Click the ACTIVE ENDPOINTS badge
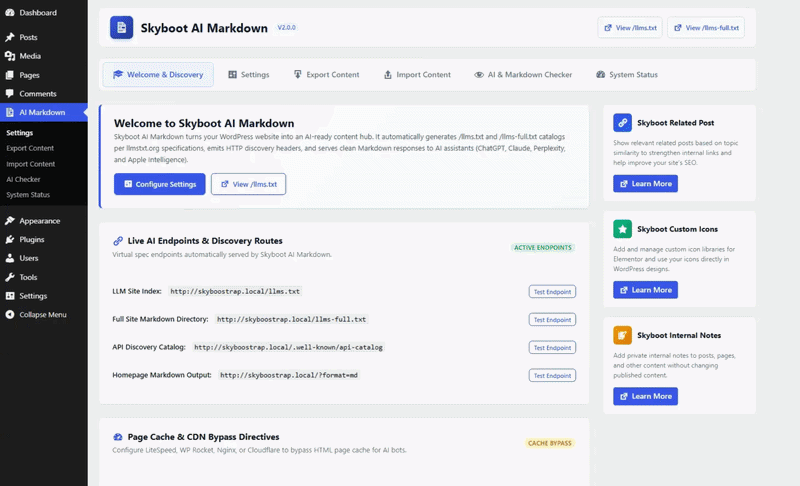Viewport: 800px width, 486px height. [543, 247]
